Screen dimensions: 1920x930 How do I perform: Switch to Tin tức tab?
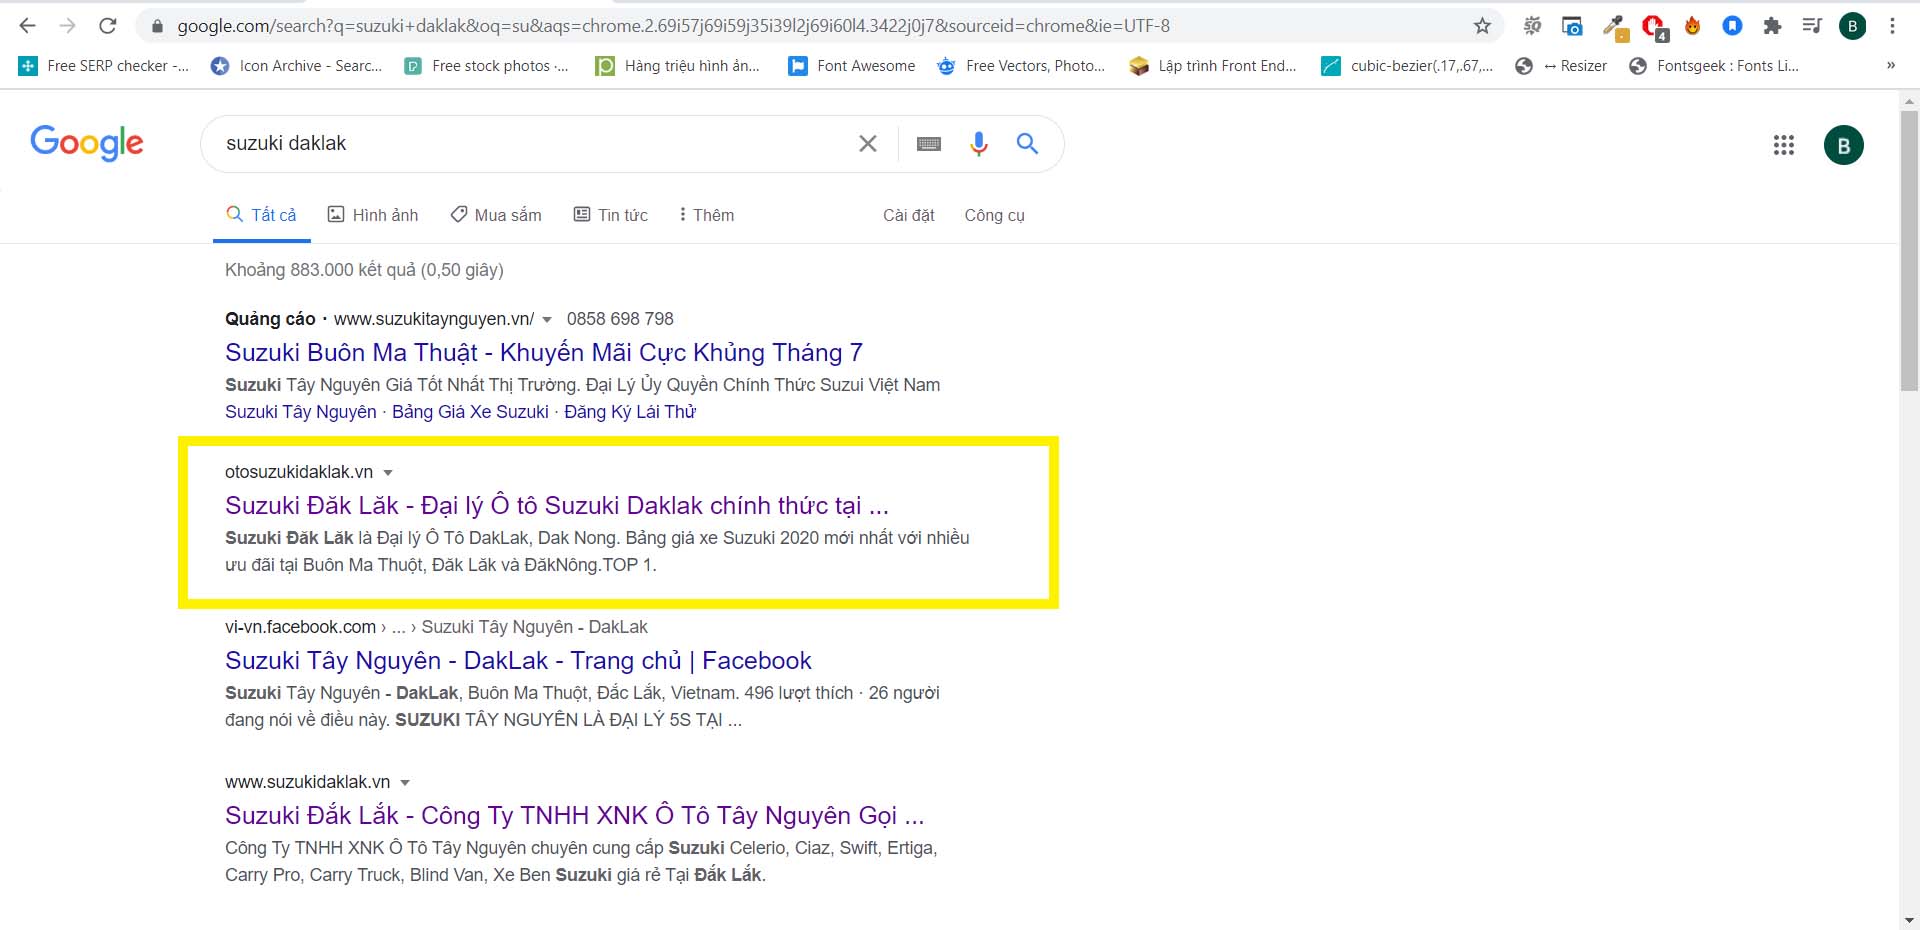pos(610,215)
